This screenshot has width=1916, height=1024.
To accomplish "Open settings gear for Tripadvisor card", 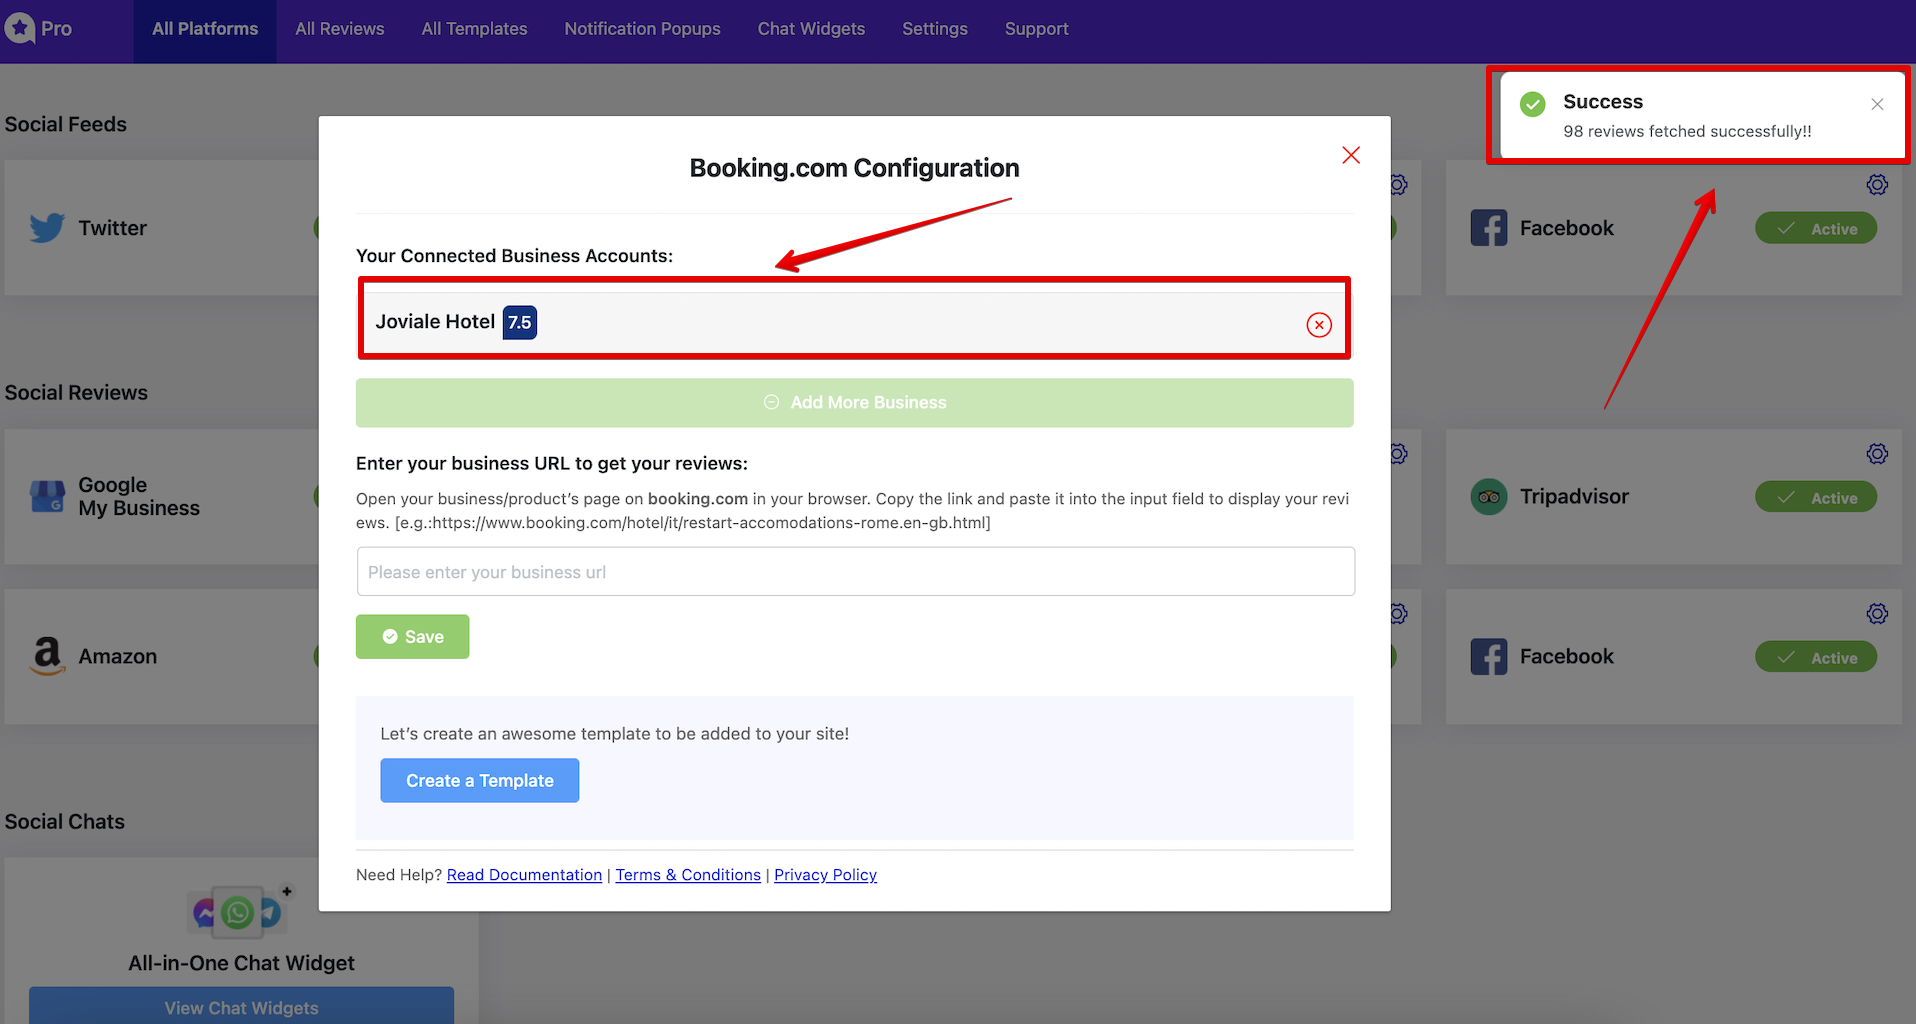I will point(1877,453).
